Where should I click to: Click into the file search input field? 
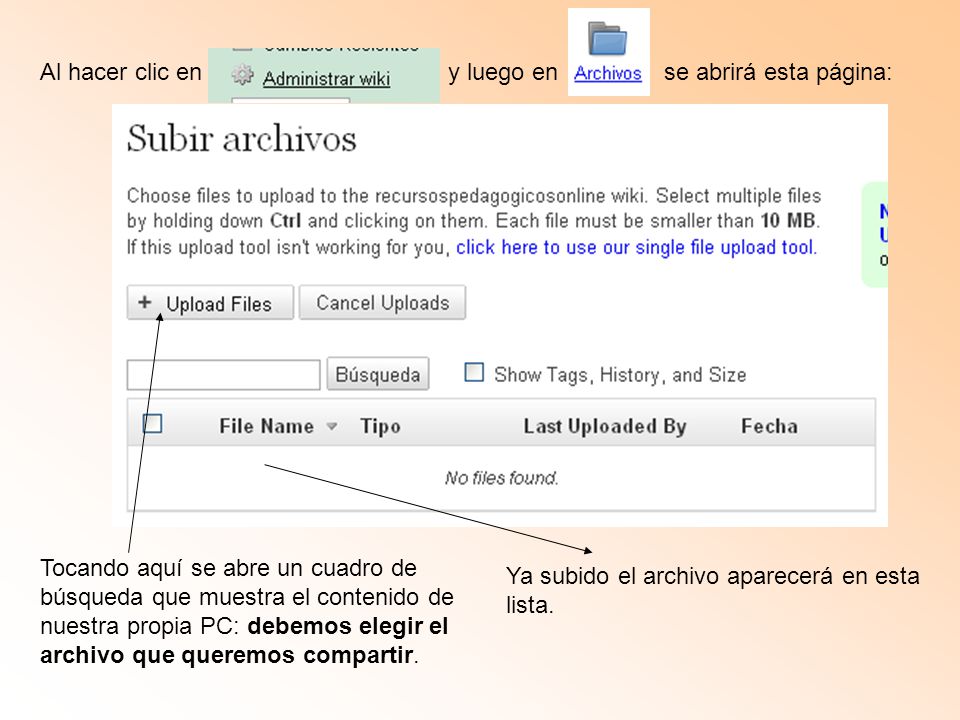pos(223,375)
